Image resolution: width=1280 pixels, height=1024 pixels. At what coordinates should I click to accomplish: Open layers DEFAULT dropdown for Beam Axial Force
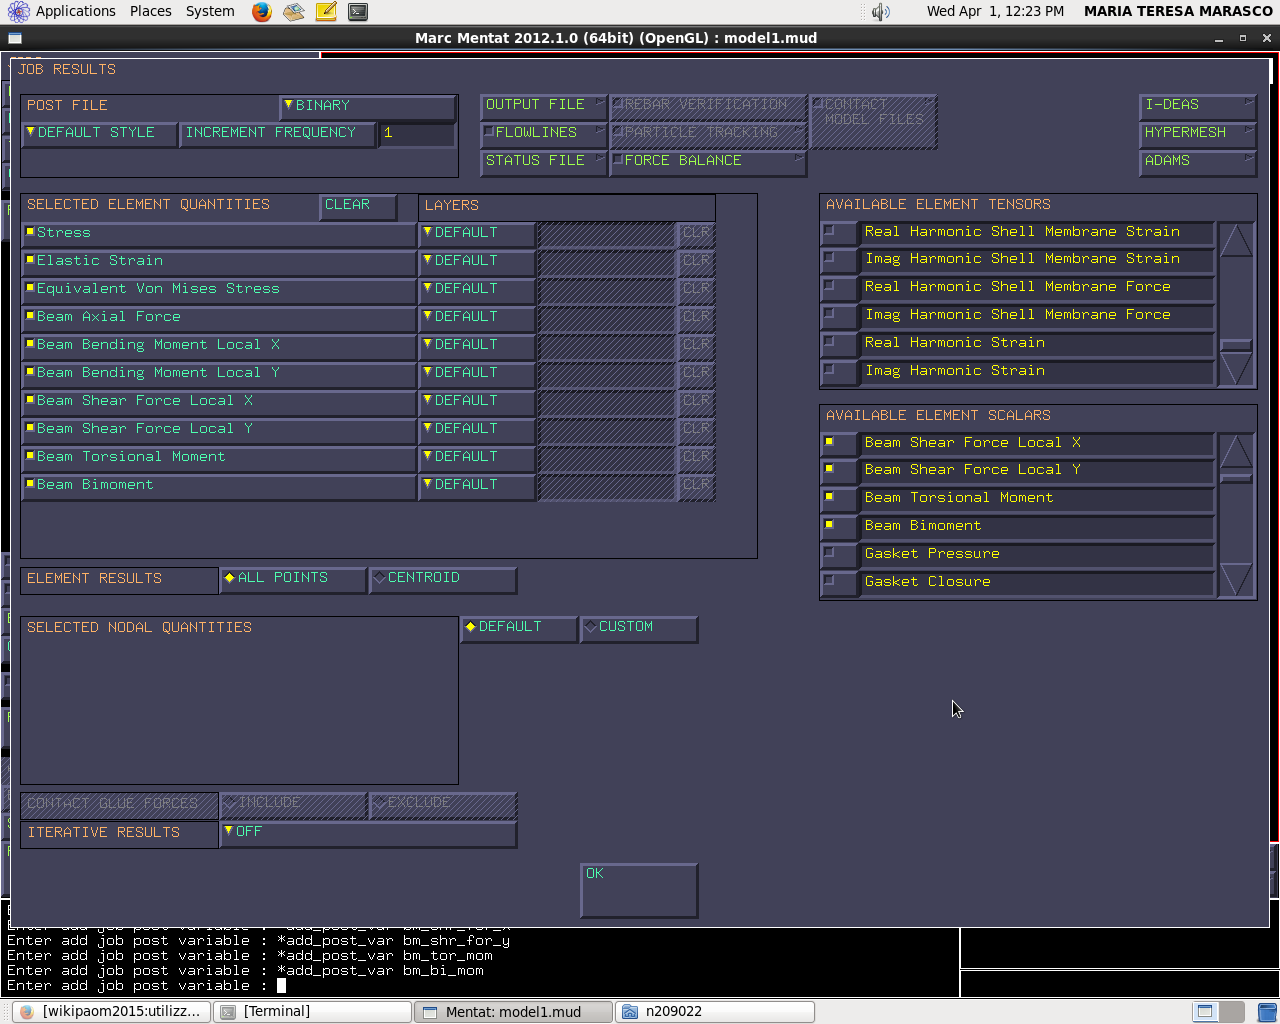point(476,317)
